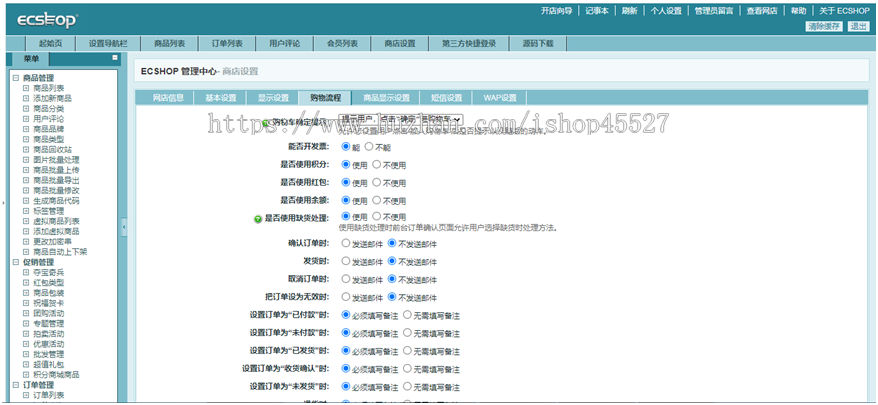Collapse the left sidebar with the arrow handle
This screenshot has height=405, width=878.
[x=124, y=227]
